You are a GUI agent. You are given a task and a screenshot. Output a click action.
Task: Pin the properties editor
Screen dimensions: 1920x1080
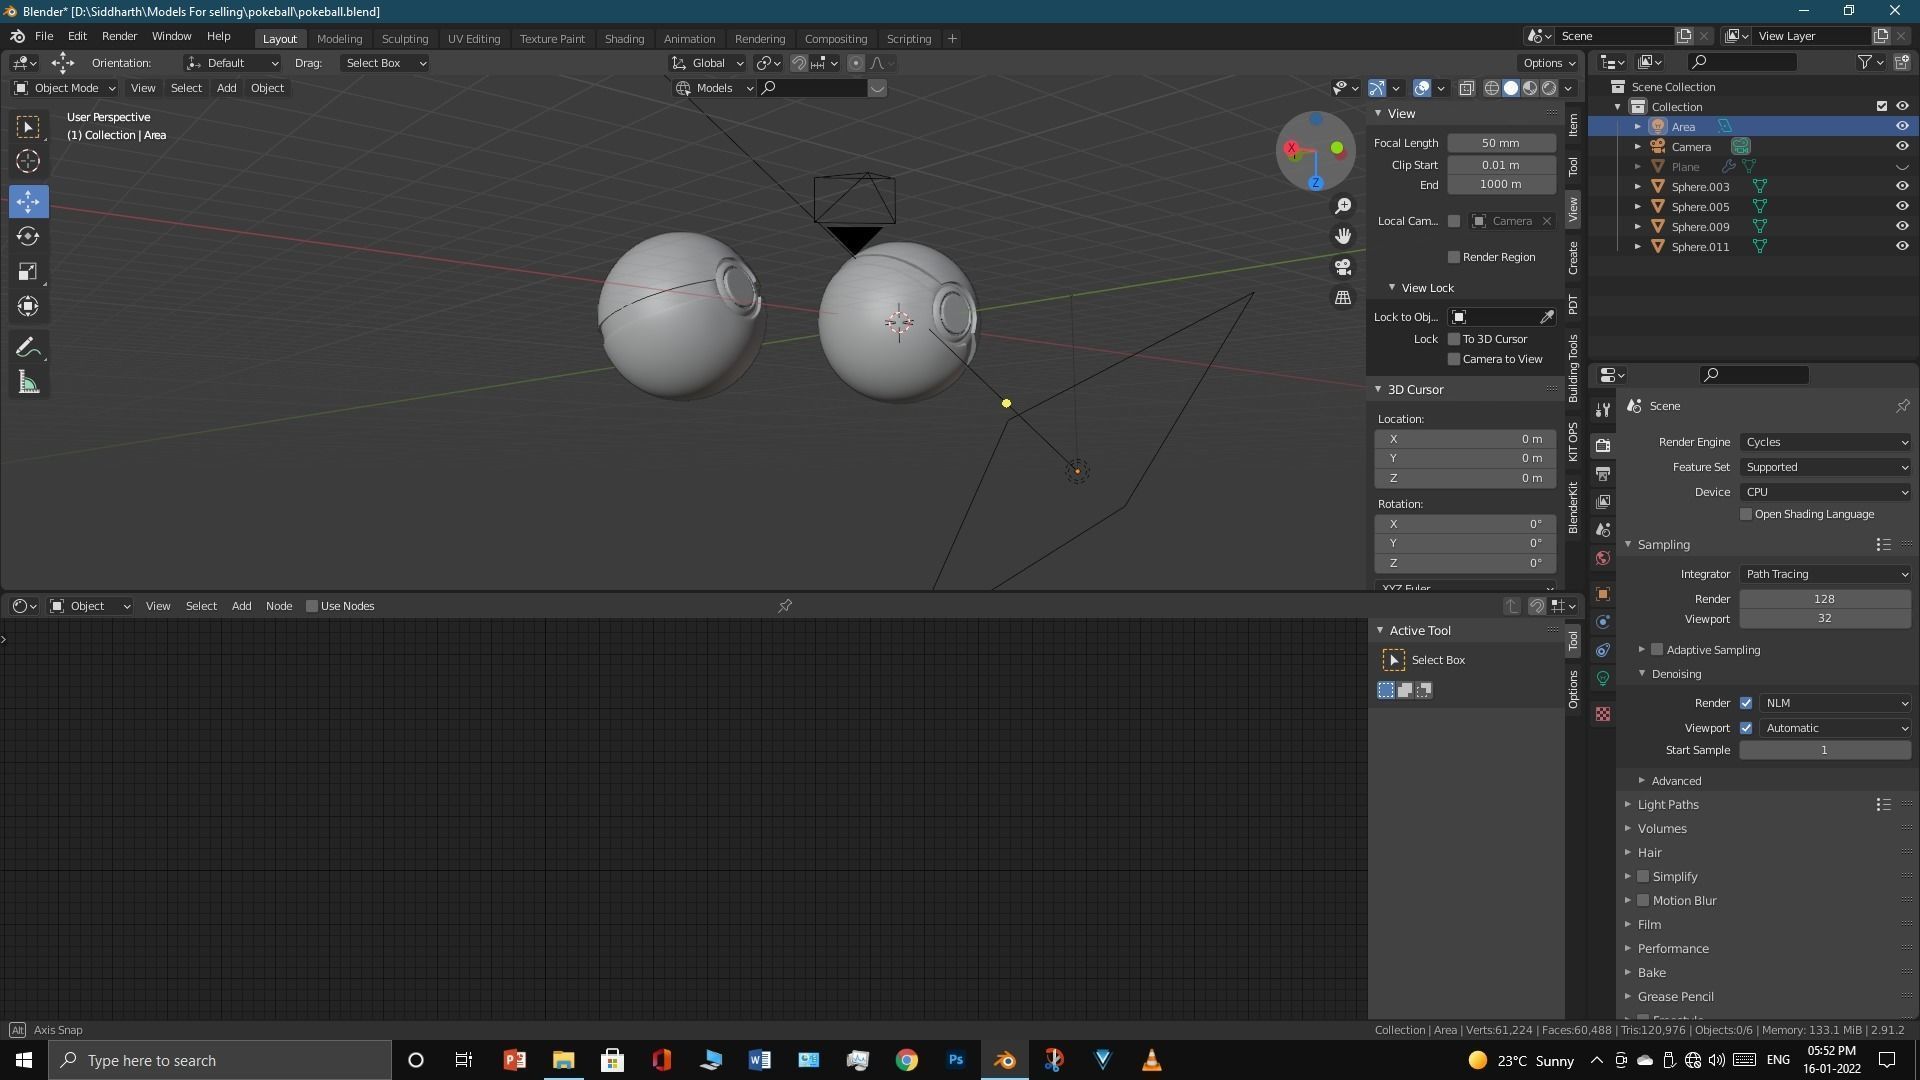(x=1902, y=406)
